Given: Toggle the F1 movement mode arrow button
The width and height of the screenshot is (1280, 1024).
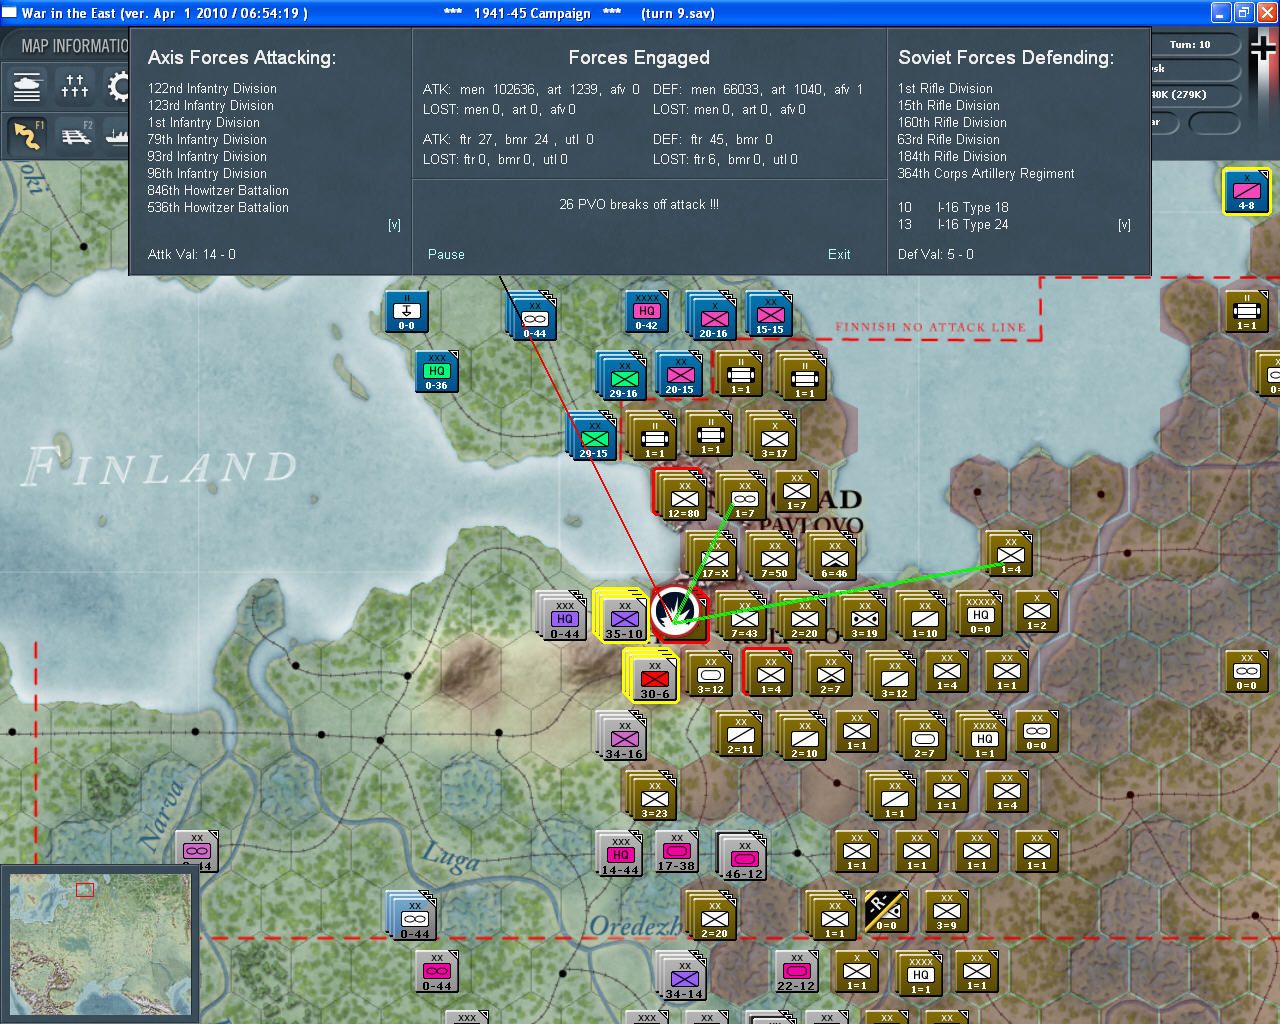Looking at the screenshot, I should click(x=27, y=135).
